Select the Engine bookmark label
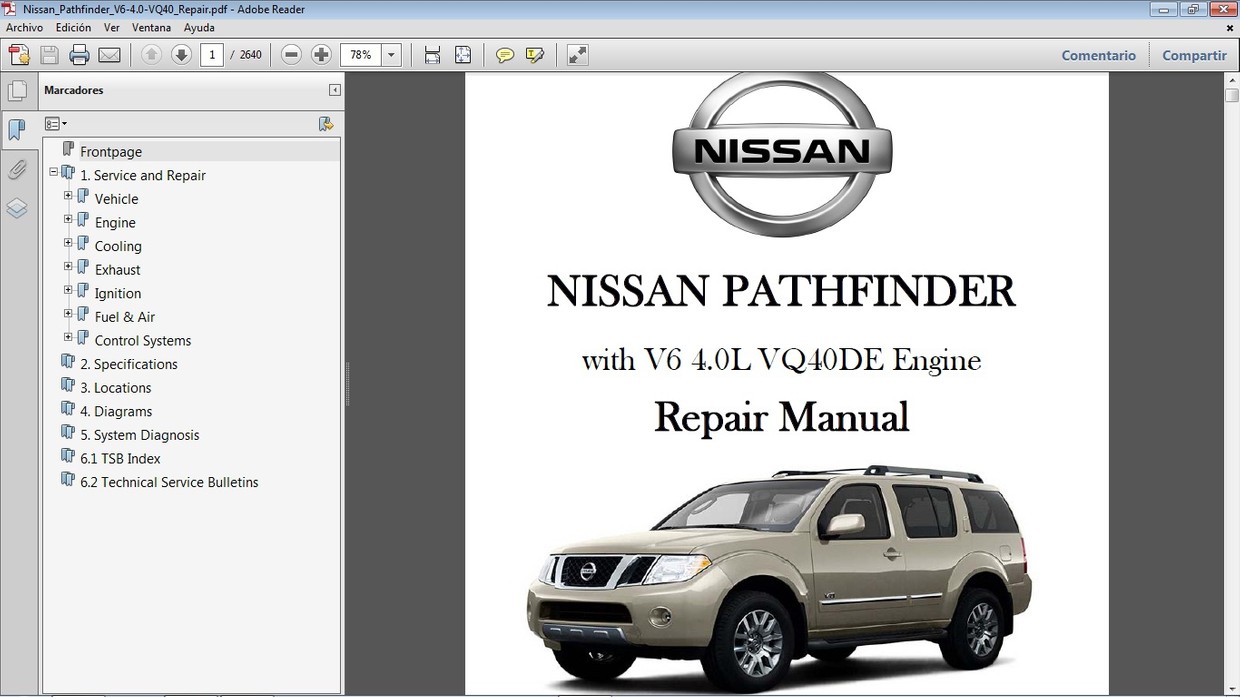1240x697 pixels. coord(115,223)
